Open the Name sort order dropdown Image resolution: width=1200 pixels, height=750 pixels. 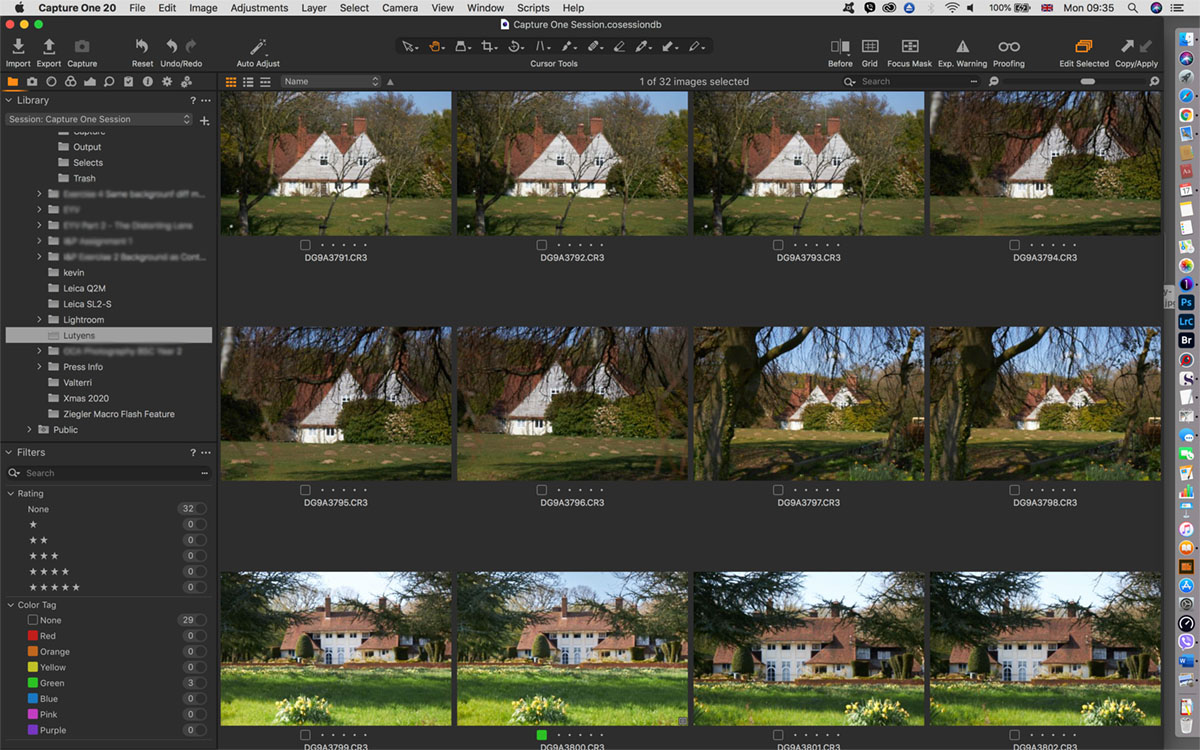tap(331, 81)
